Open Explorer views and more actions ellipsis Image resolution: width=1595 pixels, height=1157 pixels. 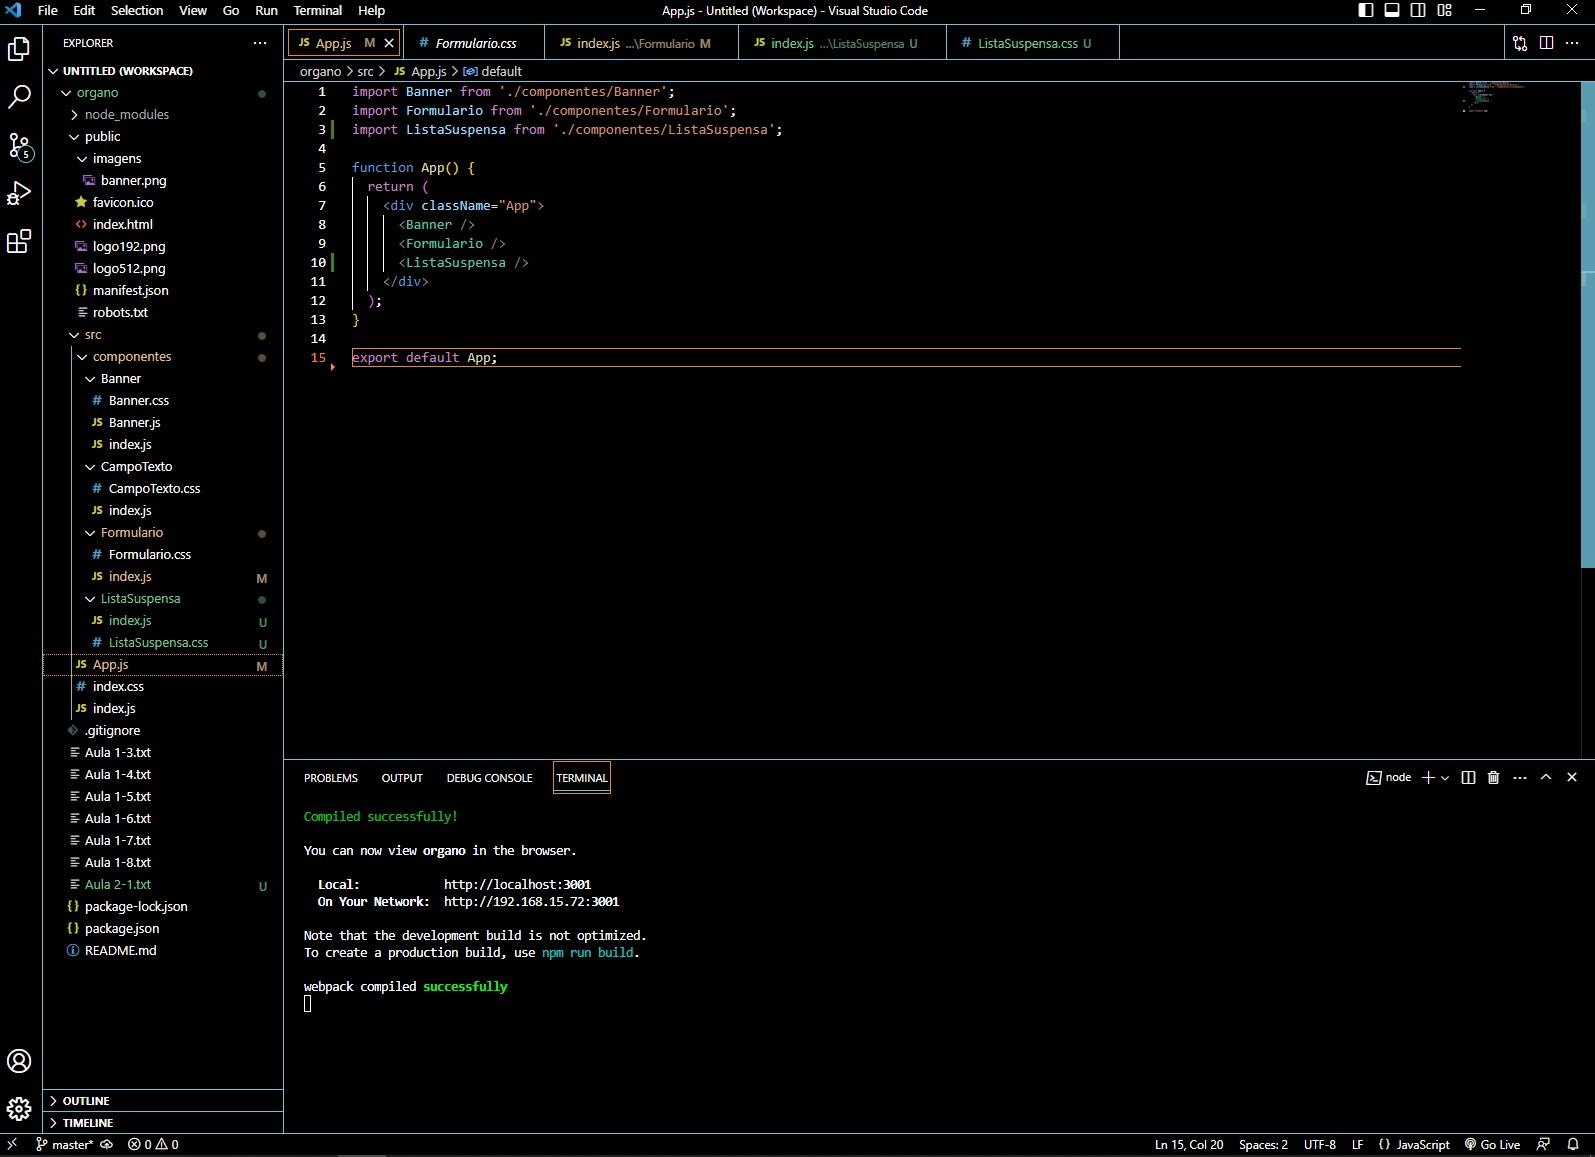pyautogui.click(x=260, y=43)
